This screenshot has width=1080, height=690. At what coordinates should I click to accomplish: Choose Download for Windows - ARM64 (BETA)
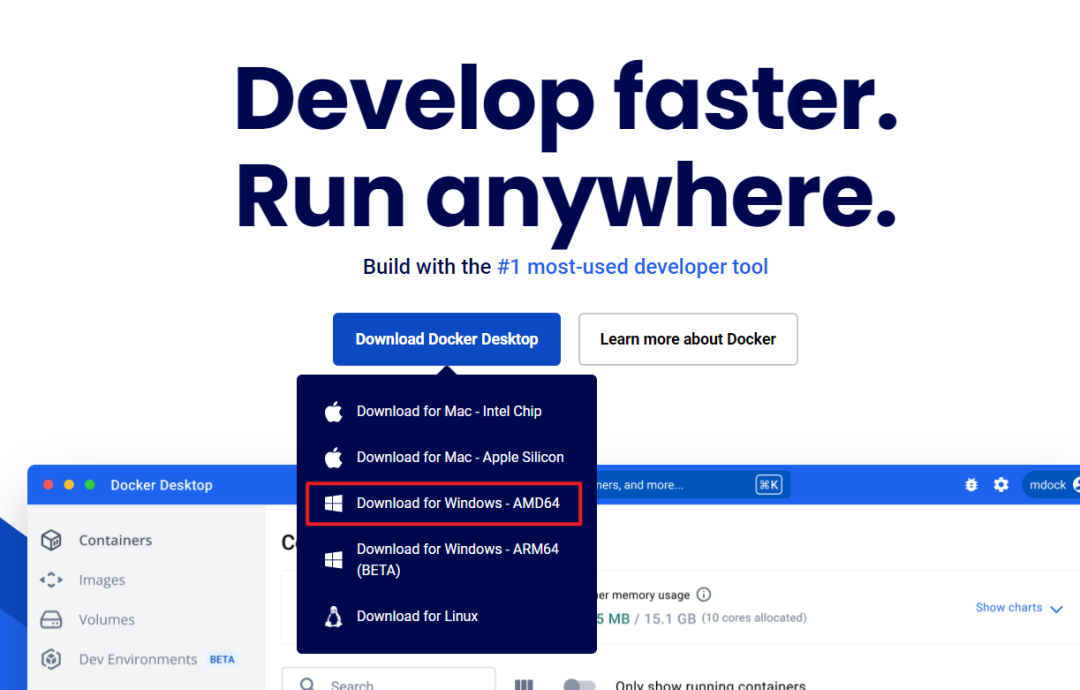457,559
